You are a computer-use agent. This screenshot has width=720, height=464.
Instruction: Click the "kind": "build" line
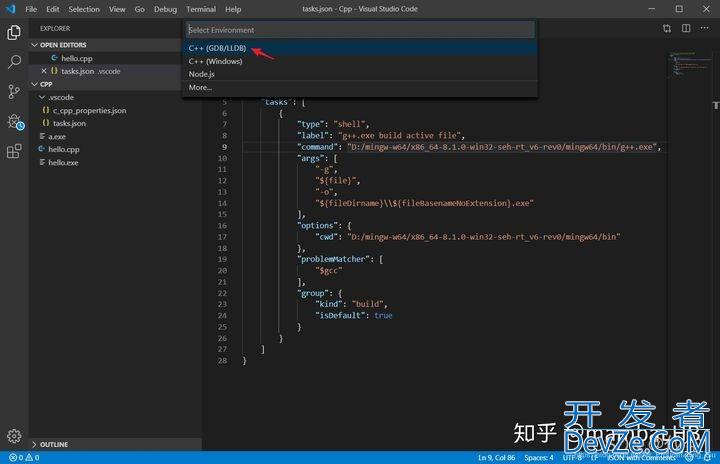point(351,304)
